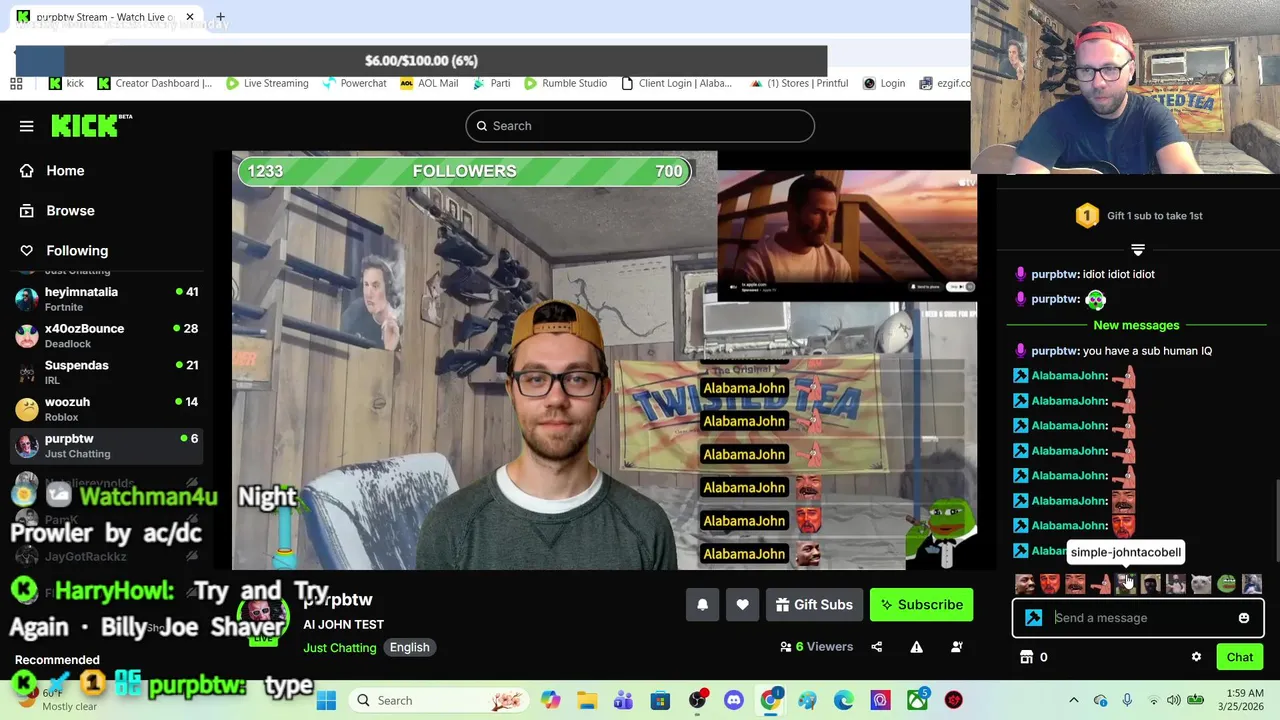Open the Stores | Printful bookmark
1280x720 pixels.
[799, 83]
